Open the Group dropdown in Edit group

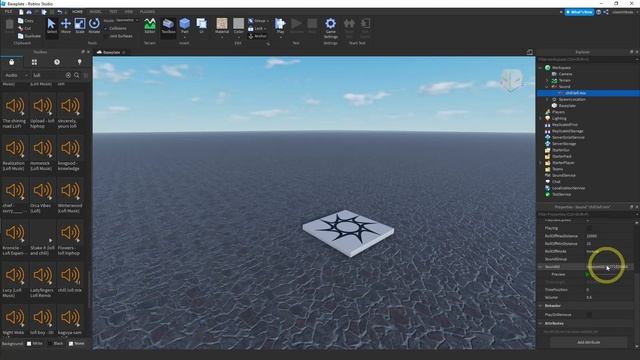pos(259,20)
